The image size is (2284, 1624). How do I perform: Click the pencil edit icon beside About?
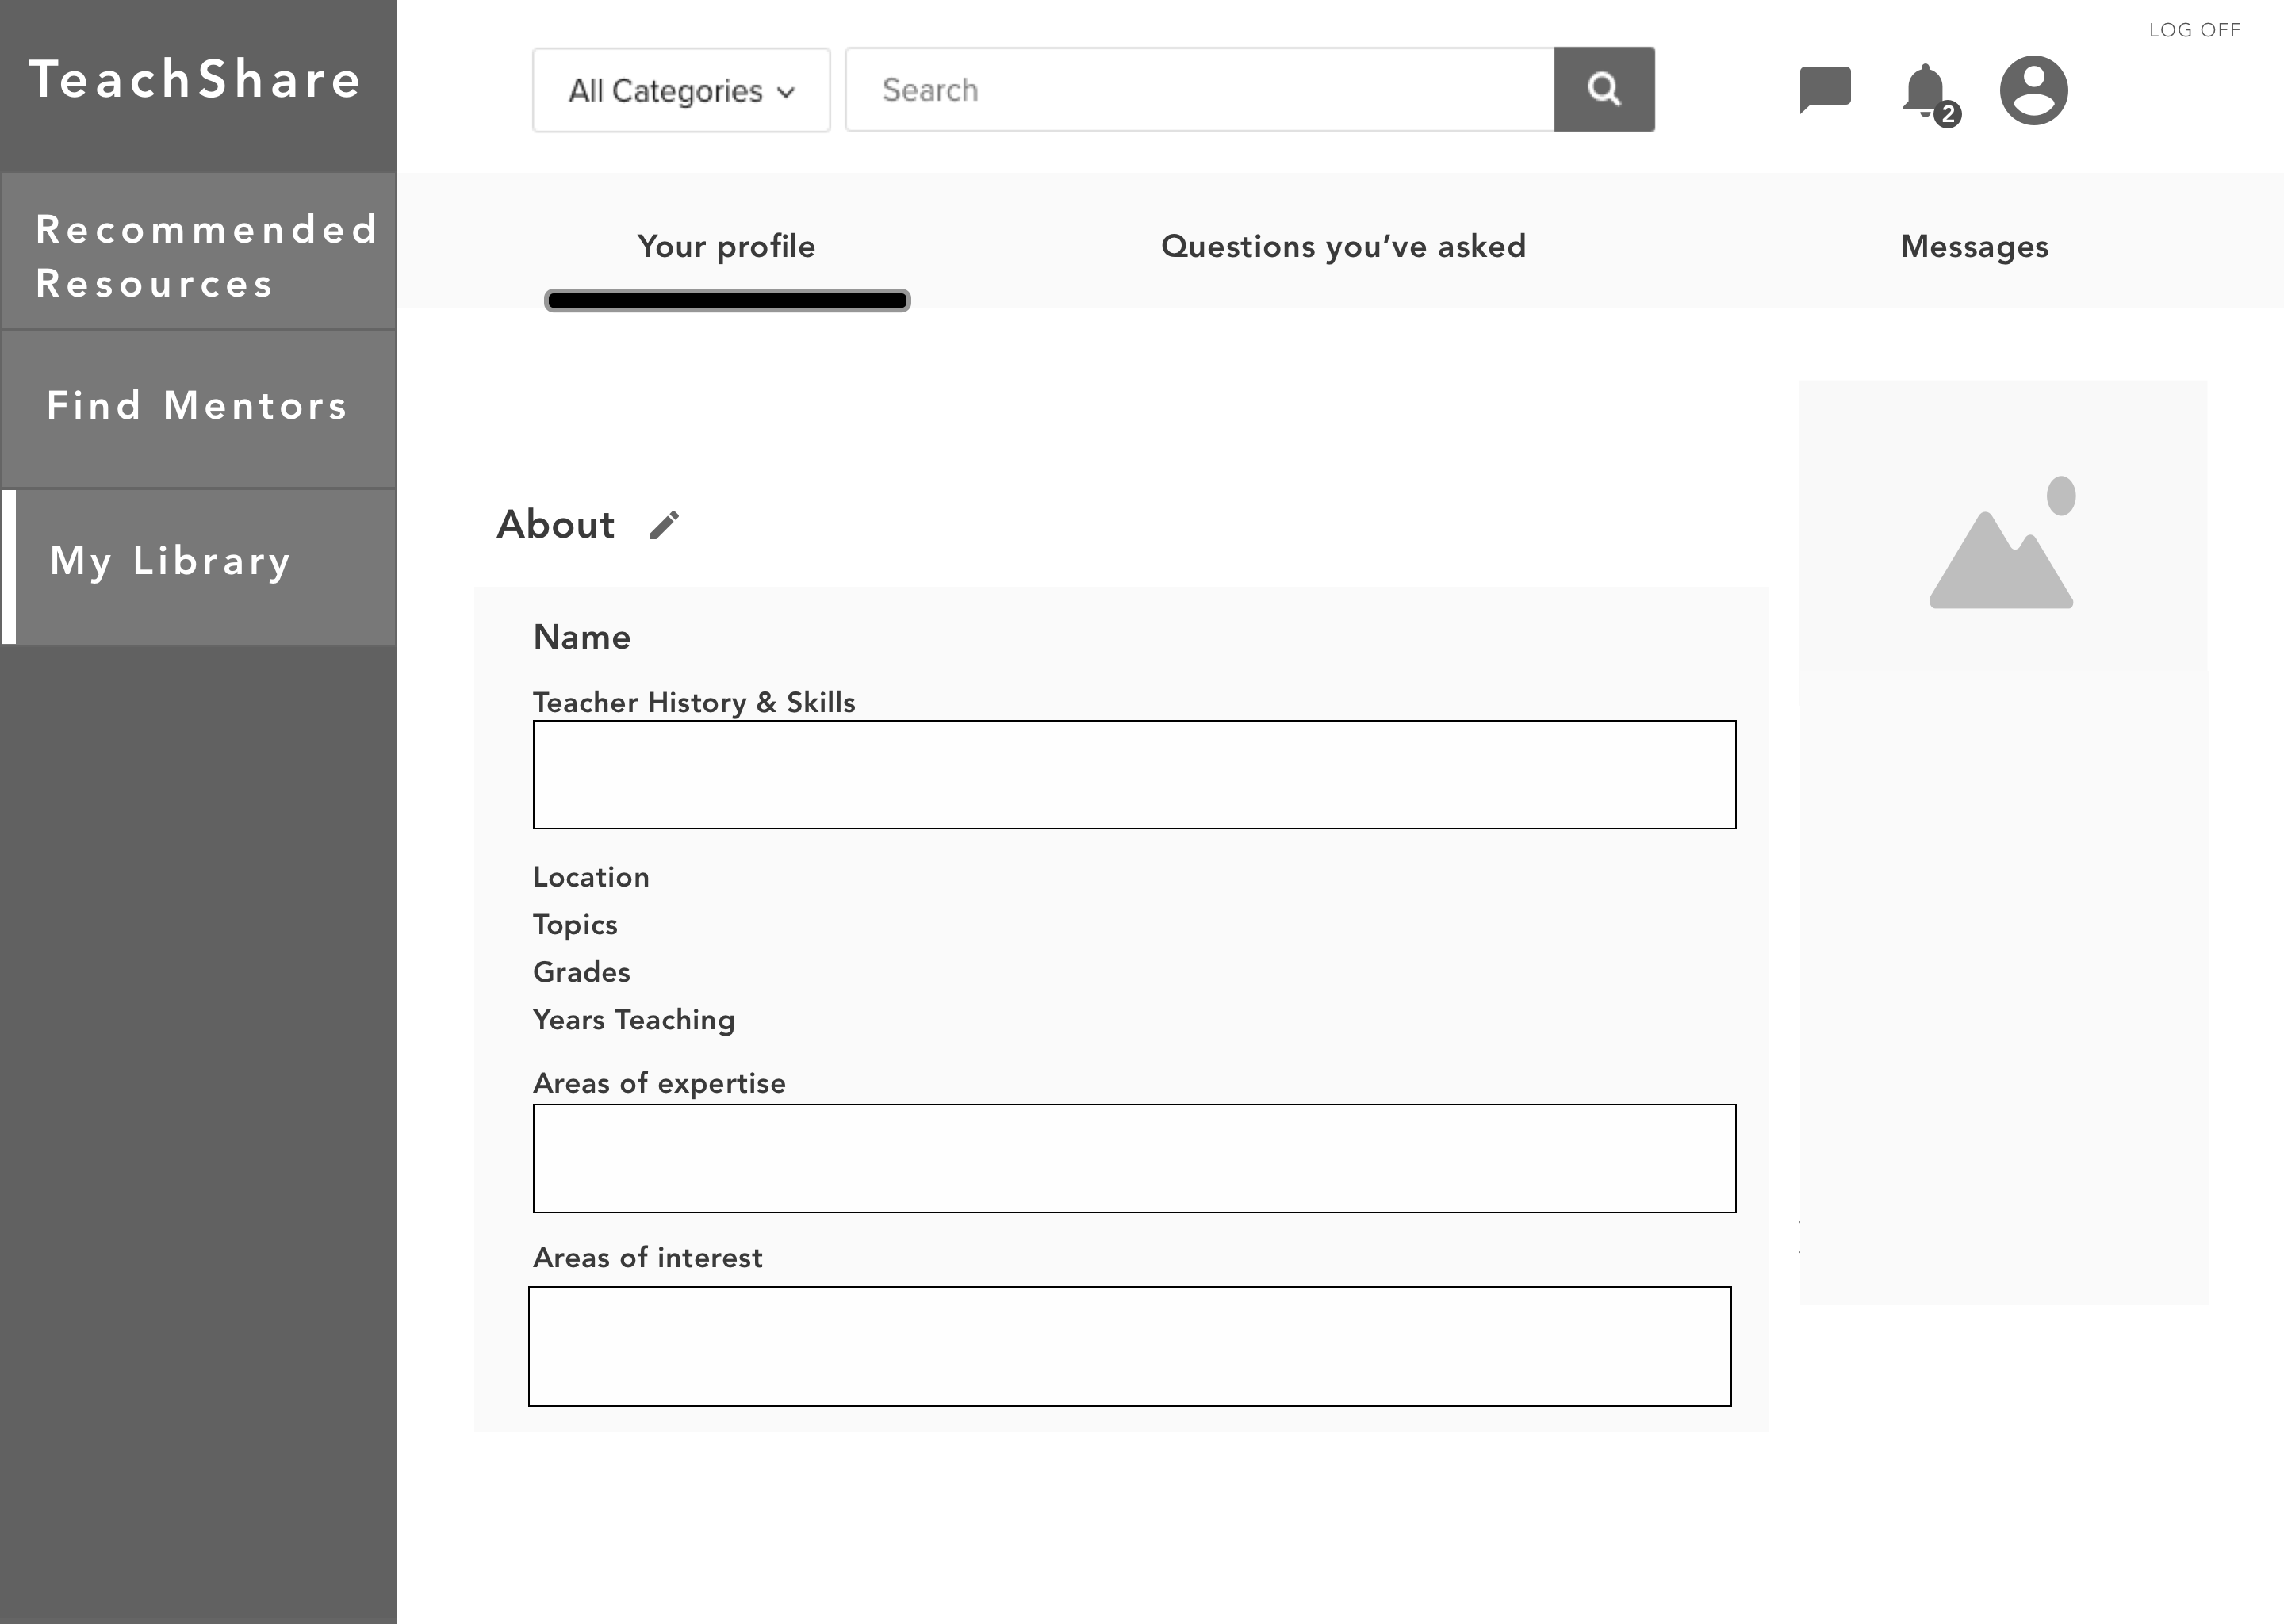[x=664, y=525]
